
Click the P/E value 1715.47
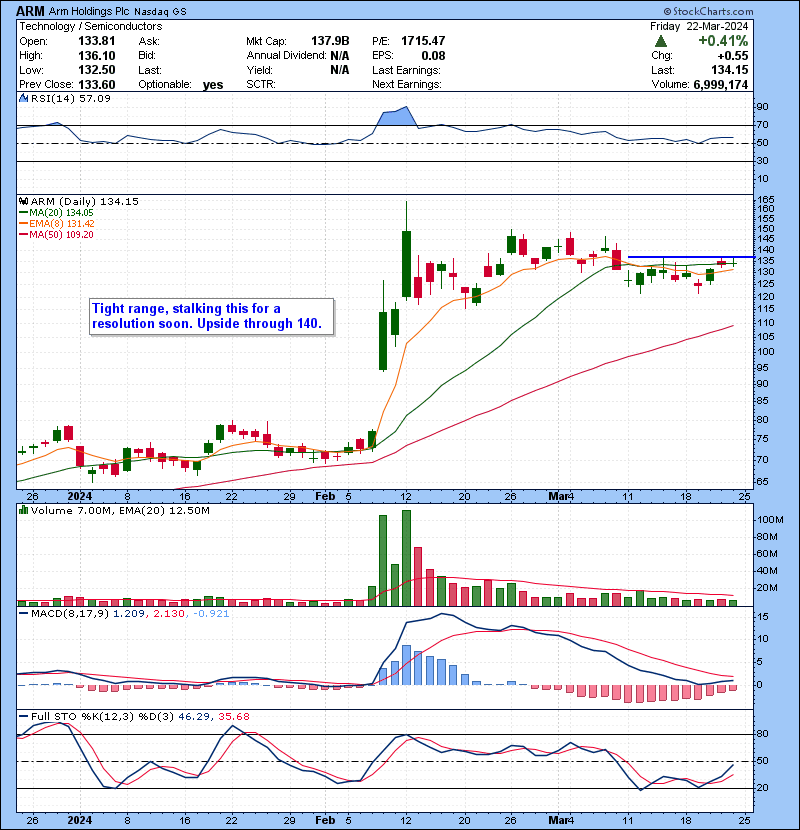[423, 41]
